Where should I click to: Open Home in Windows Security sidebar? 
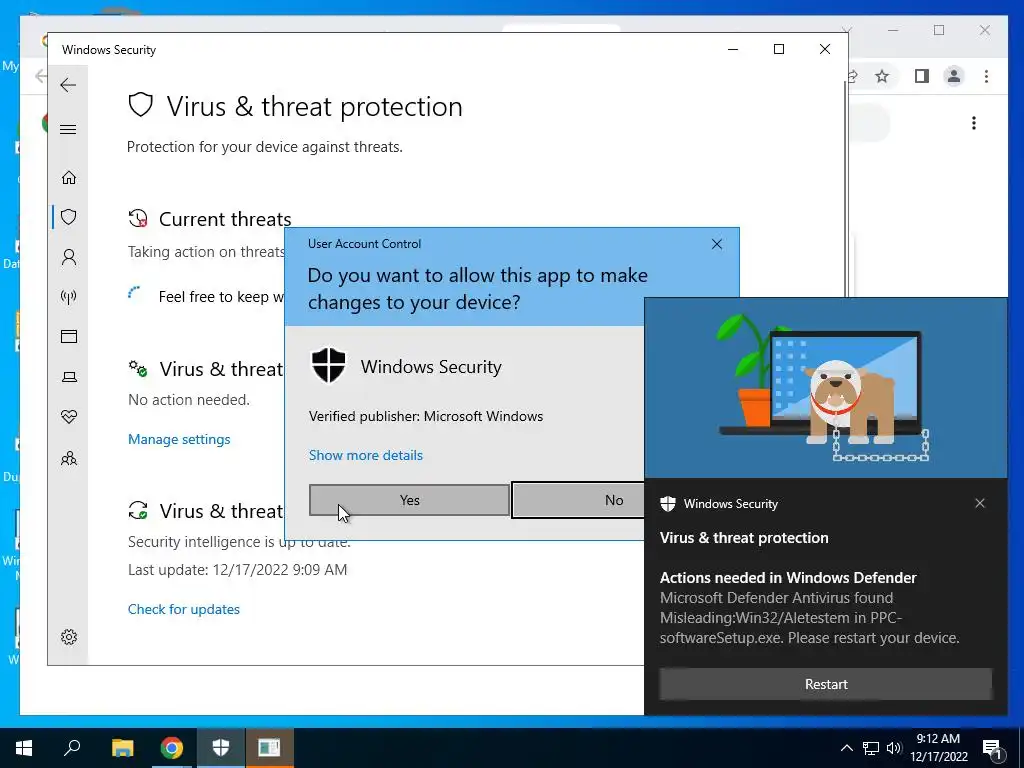[69, 178]
